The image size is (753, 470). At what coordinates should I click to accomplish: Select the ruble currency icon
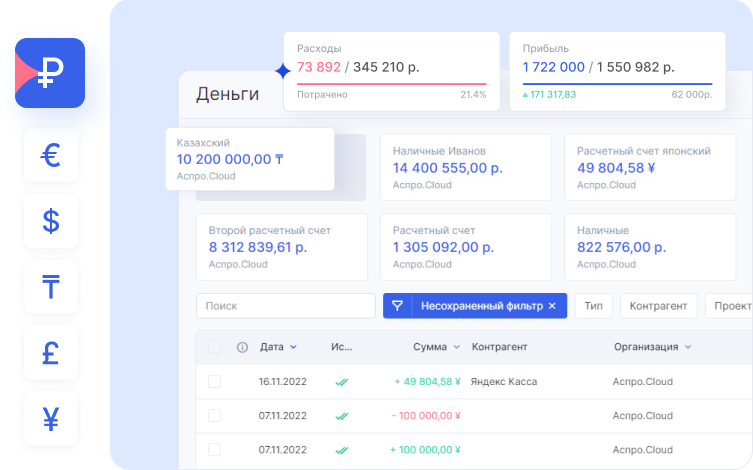pos(50,74)
